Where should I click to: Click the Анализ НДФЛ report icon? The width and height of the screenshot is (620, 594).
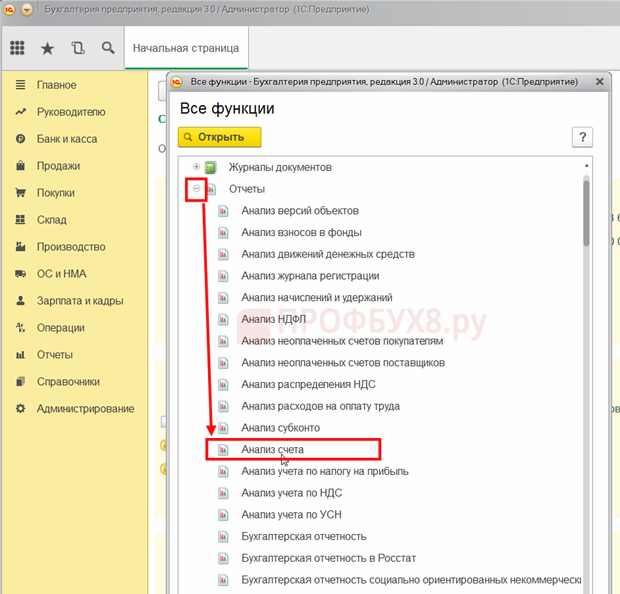point(223,319)
